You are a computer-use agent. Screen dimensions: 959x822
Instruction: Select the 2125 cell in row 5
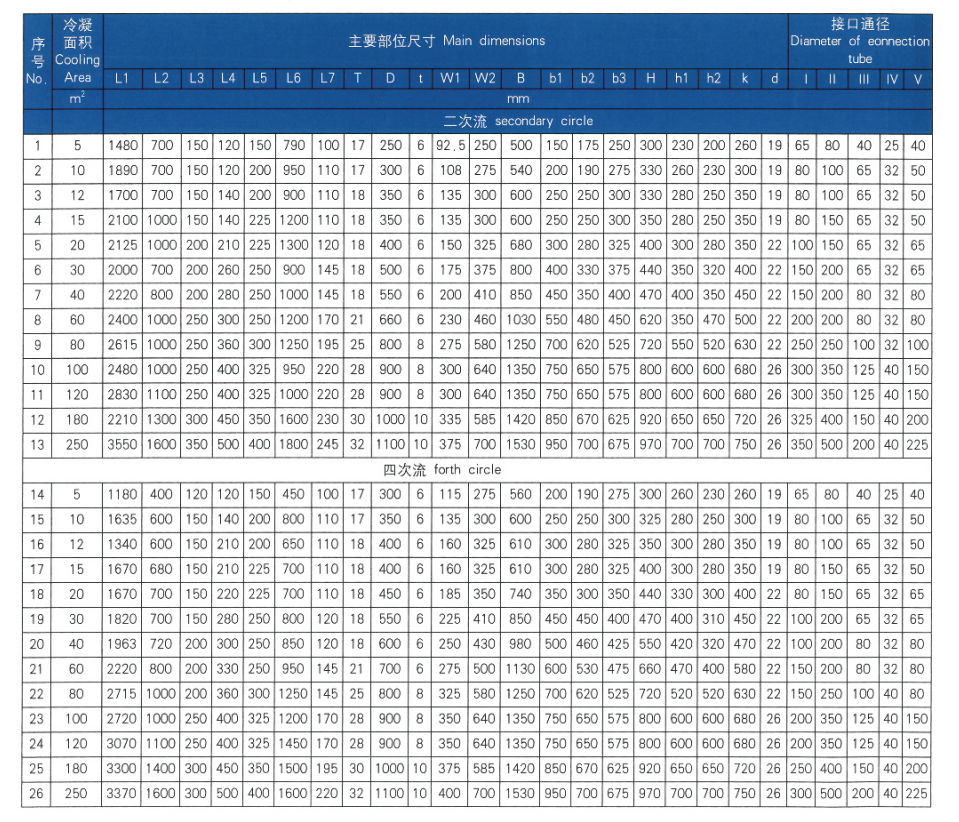tap(122, 245)
